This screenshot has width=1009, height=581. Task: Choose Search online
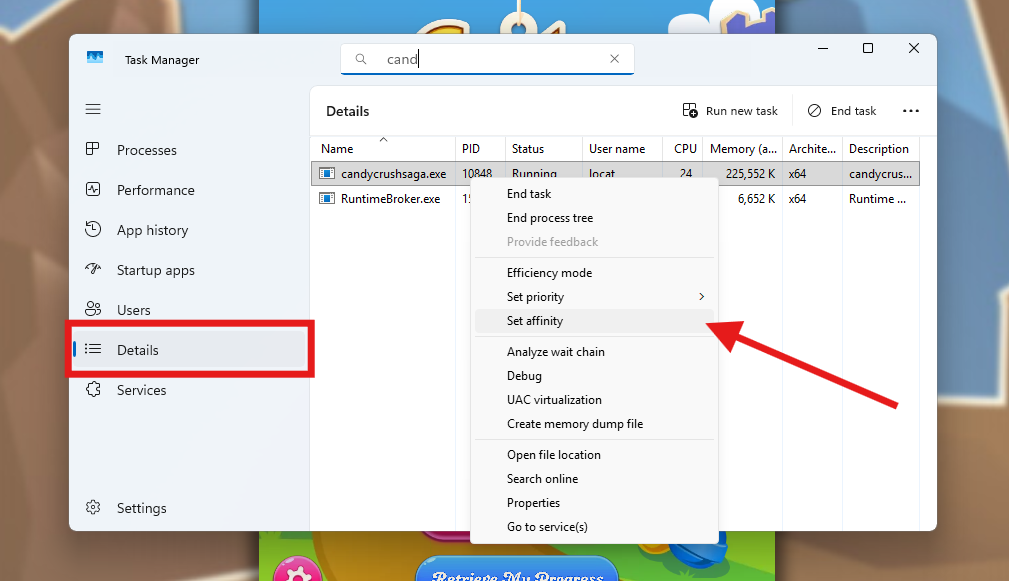coord(595,479)
